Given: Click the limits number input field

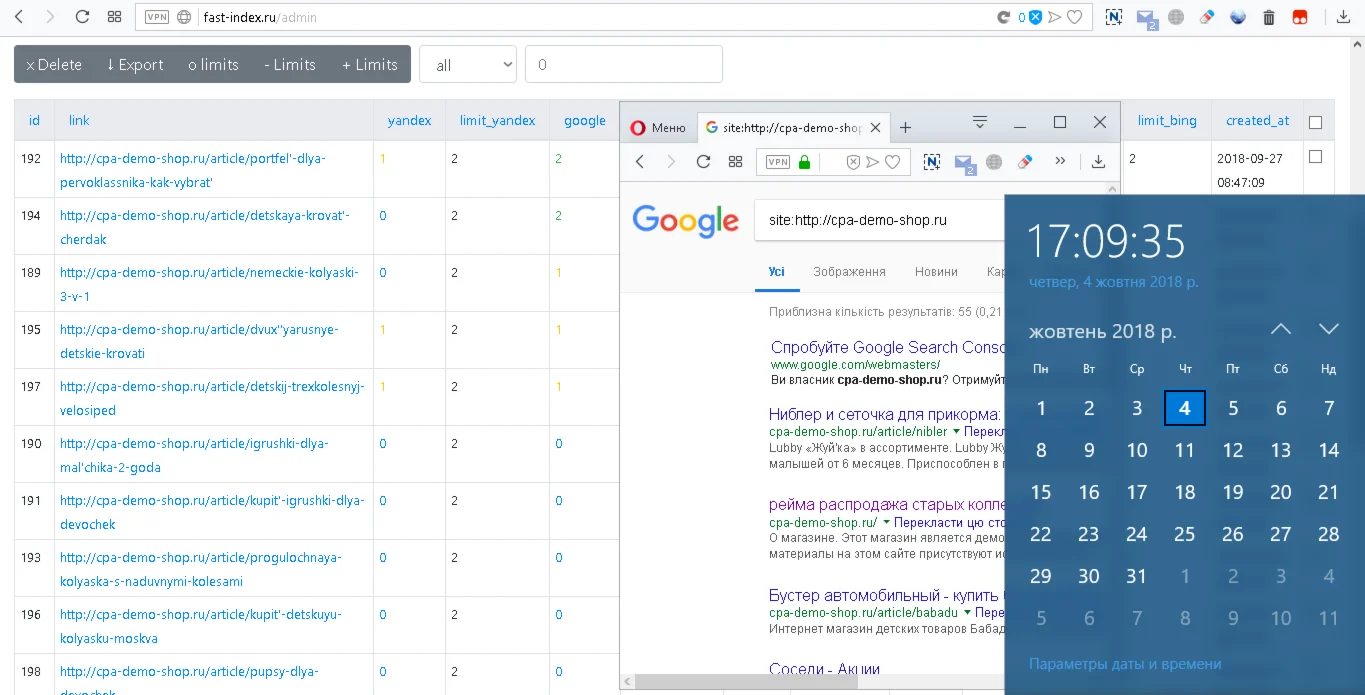Looking at the screenshot, I should coord(623,65).
